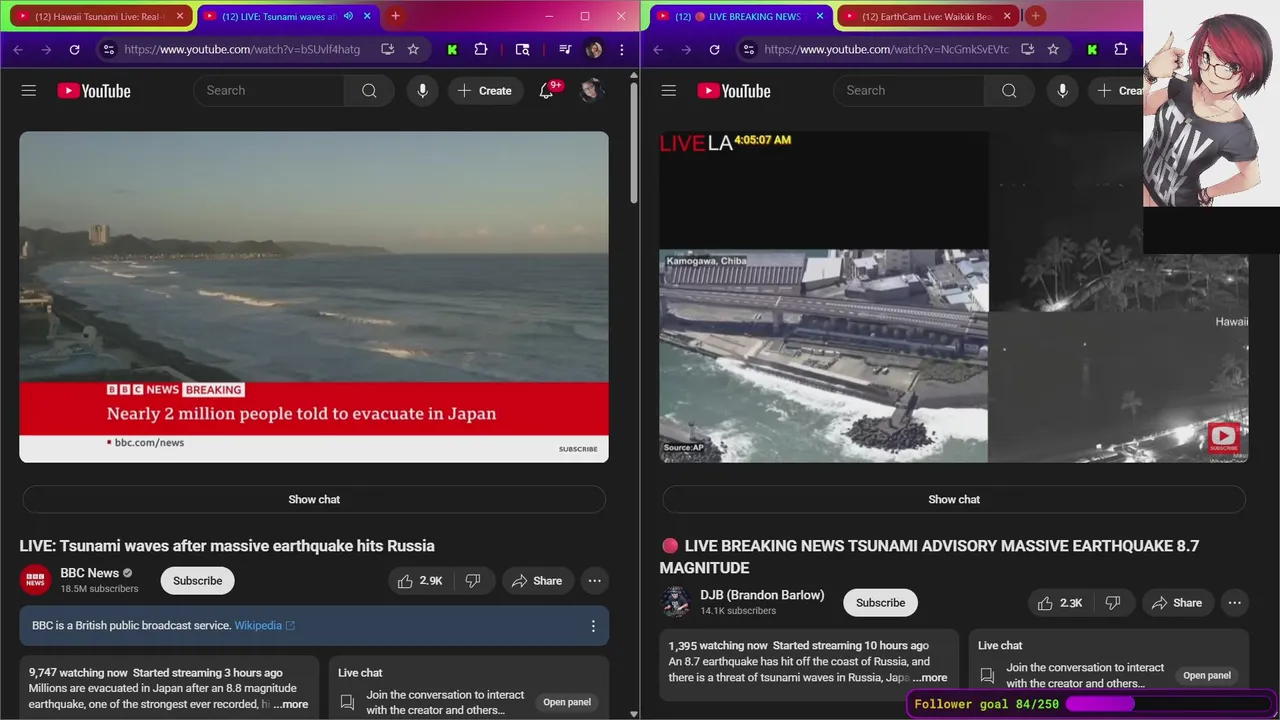Bookmark the BBC livestream page with star icon
Image resolution: width=1280 pixels, height=720 pixels.
(x=413, y=49)
